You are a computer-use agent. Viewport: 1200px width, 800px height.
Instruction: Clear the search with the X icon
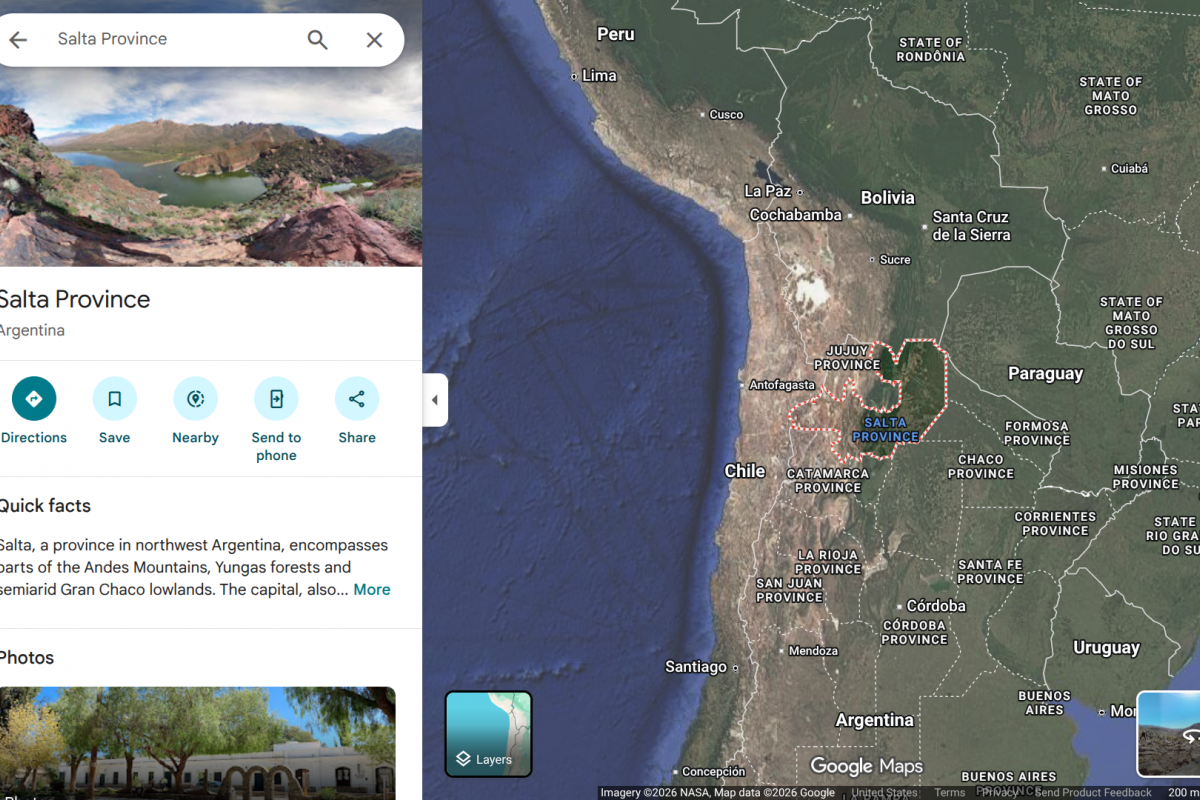coord(374,40)
